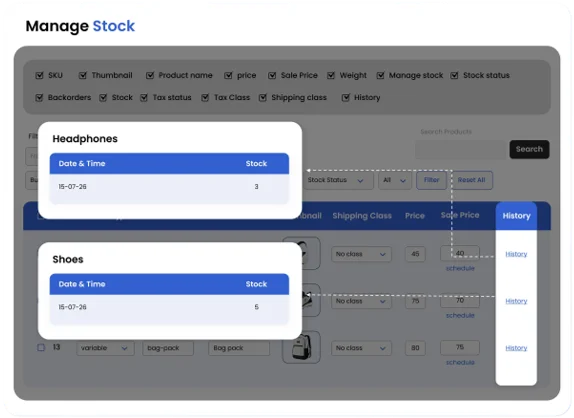This screenshot has width=574, height=418.
Task: Click the Reset All button
Action: pyautogui.click(x=472, y=180)
